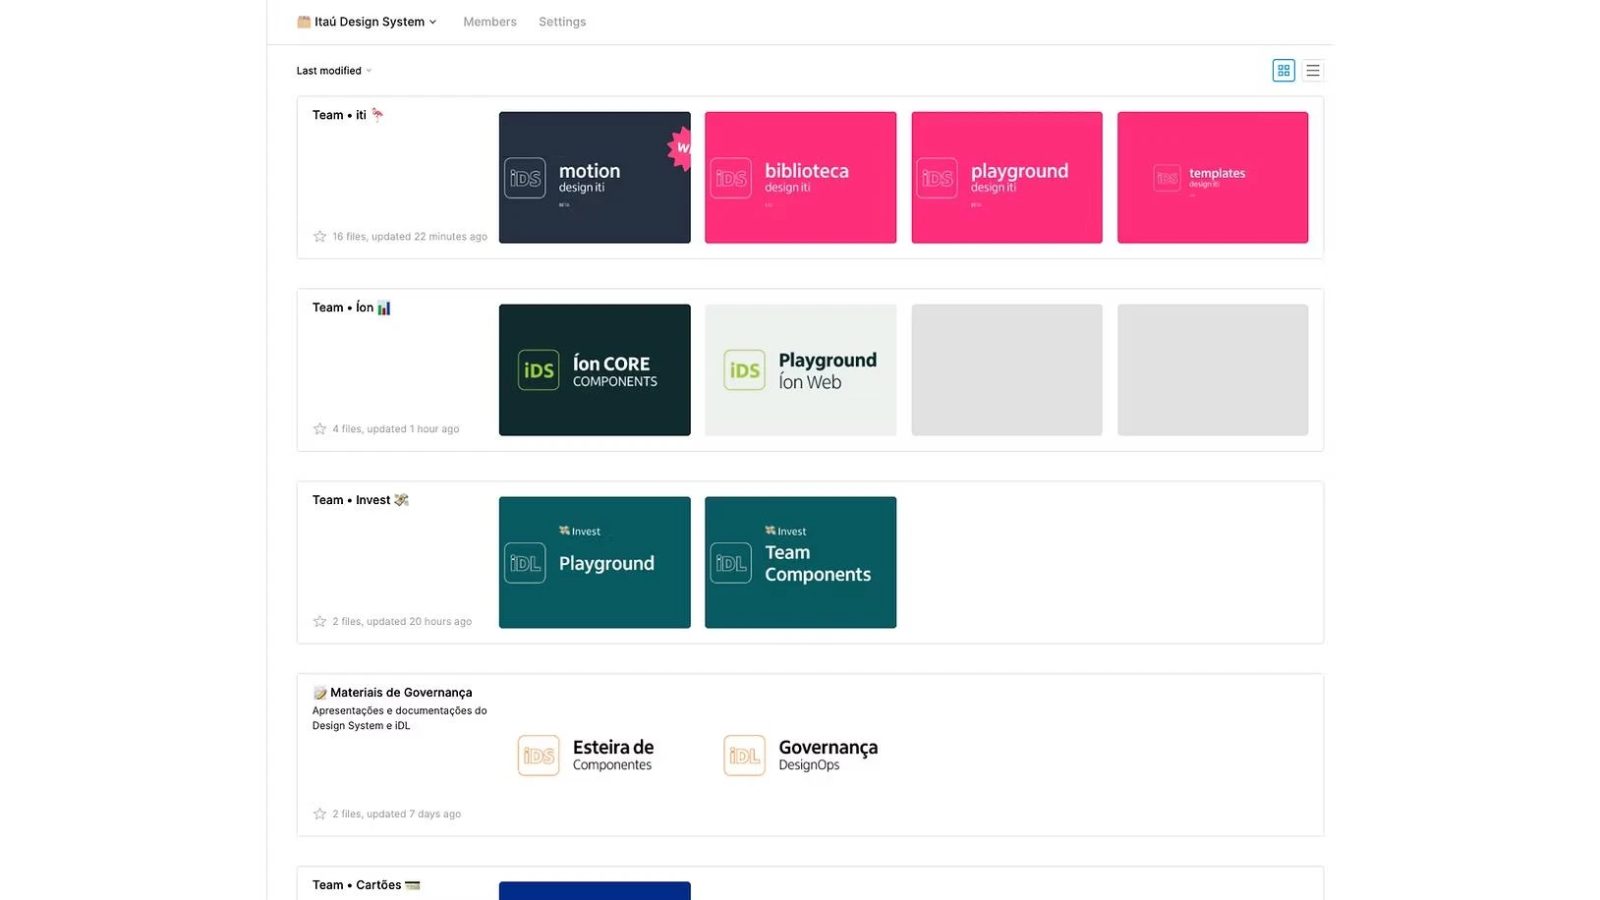Click the 'Apresentações e documentações' project description

pyautogui.click(x=399, y=718)
